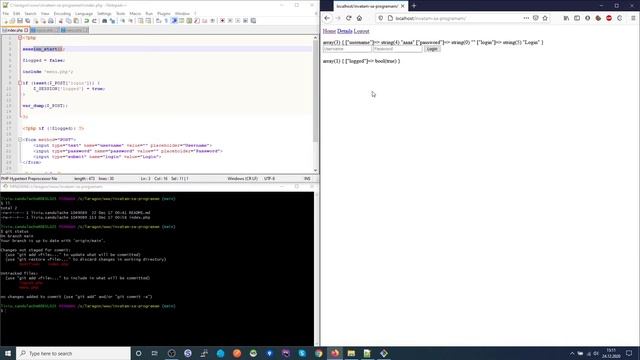Click the Password input field
This screenshot has height=360, width=640.
coord(398,49)
